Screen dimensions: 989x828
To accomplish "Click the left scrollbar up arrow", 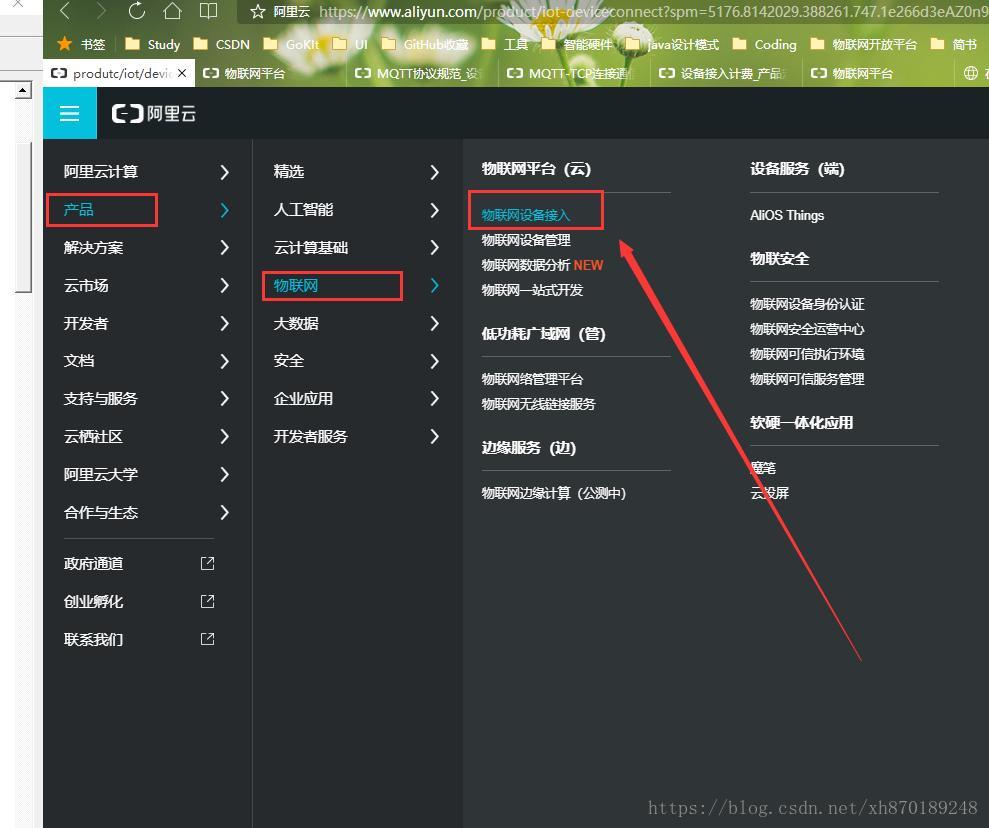I will (23, 91).
